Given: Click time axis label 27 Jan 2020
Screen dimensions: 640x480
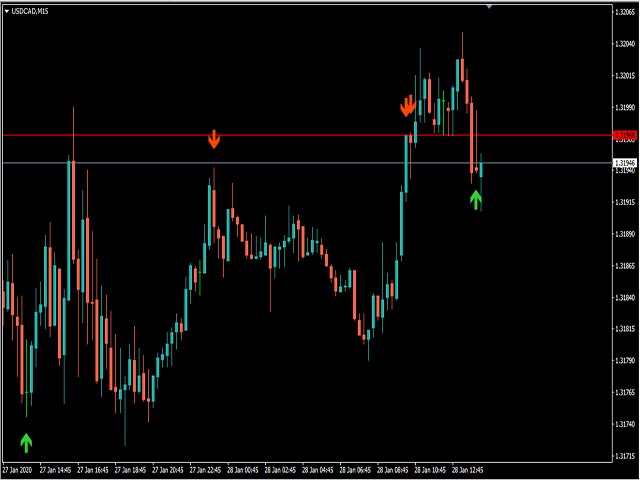Looking at the screenshot, I should tap(17, 470).
